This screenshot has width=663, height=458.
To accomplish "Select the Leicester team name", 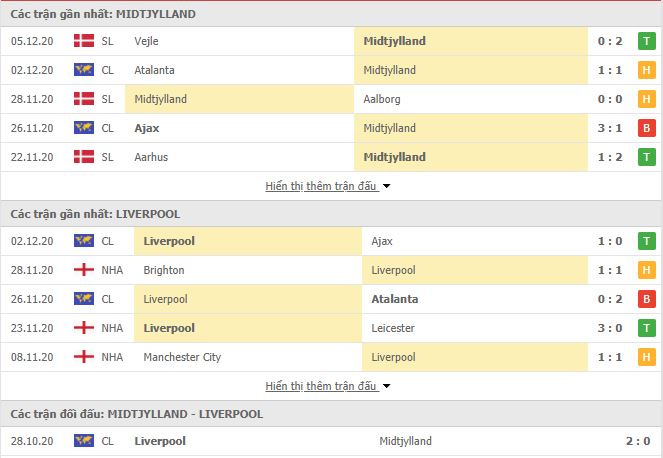I will click(x=389, y=328).
